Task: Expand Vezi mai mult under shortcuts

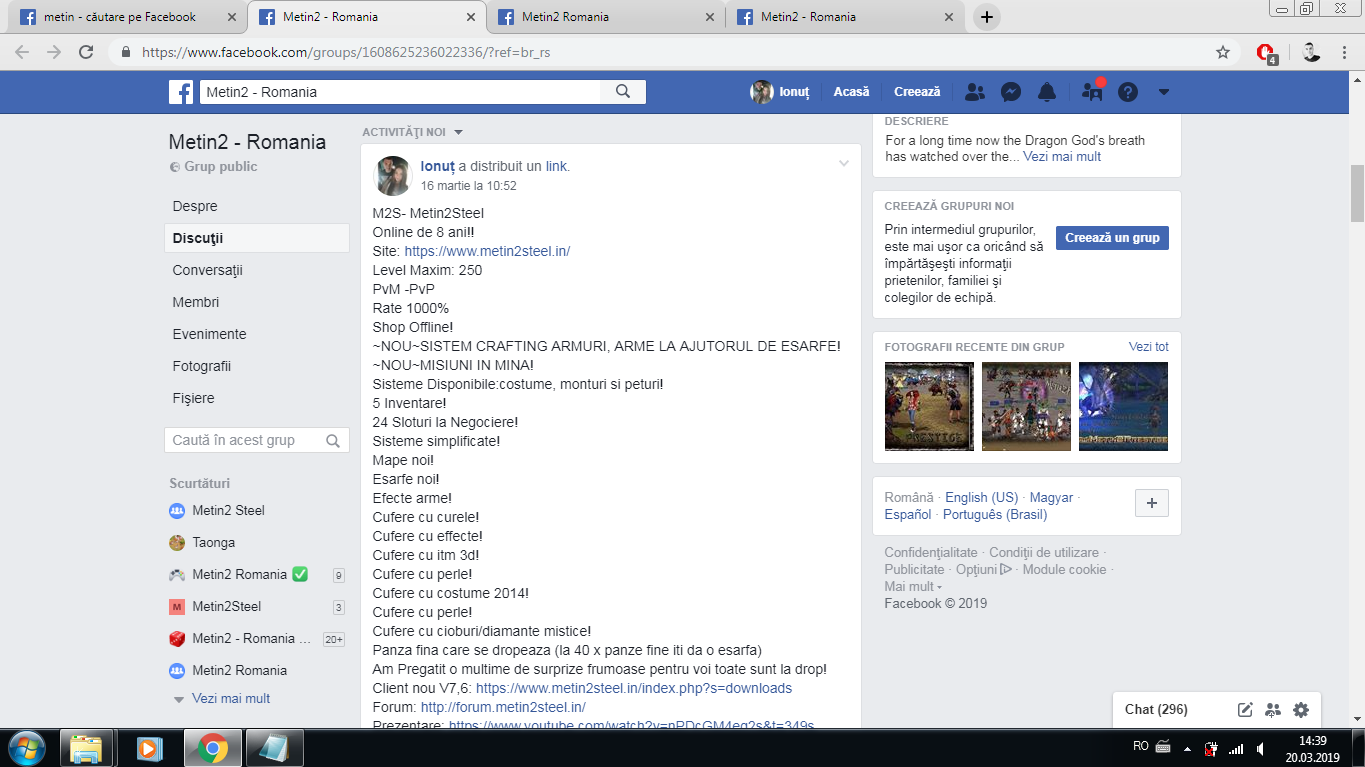Action: point(231,699)
